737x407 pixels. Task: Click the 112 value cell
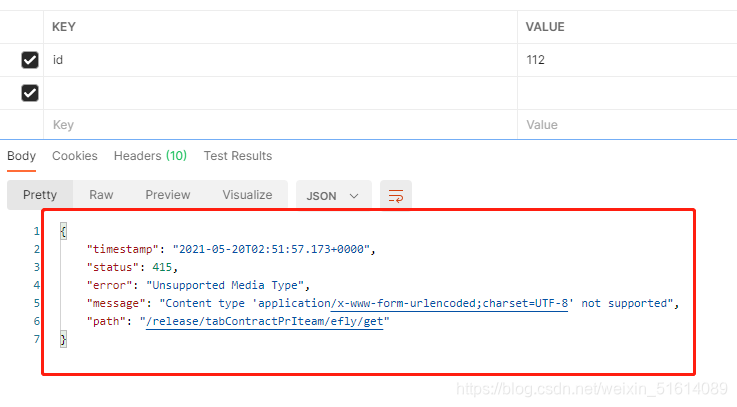[x=627, y=60]
